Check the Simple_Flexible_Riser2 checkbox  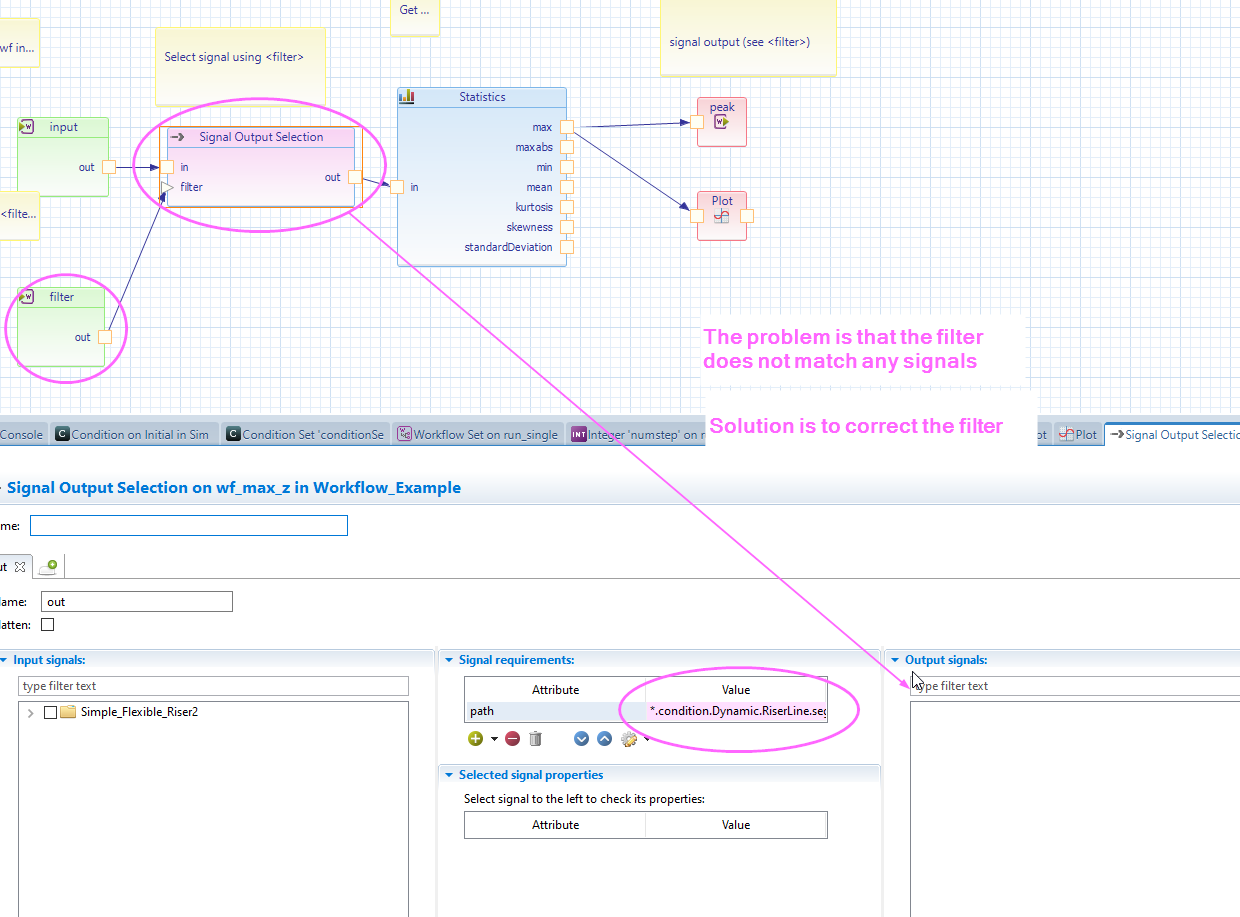[x=51, y=713]
